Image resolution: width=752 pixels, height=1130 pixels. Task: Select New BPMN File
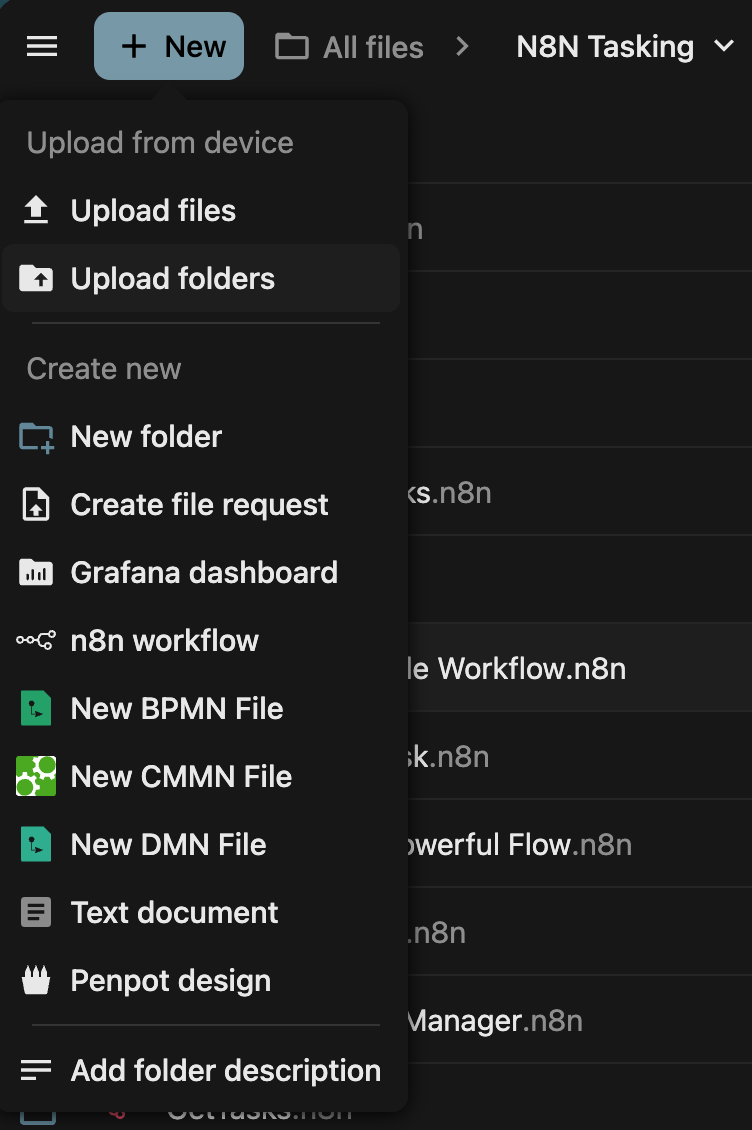[201, 708]
